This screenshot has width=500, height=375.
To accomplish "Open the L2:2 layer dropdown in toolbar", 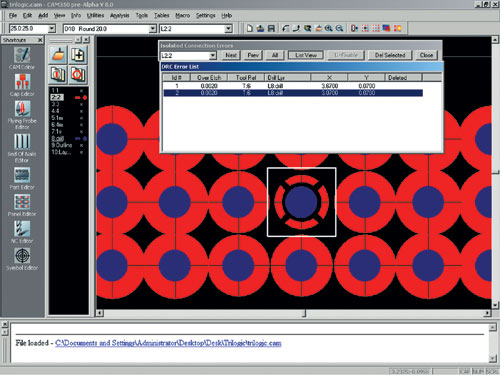I will click(228, 29).
